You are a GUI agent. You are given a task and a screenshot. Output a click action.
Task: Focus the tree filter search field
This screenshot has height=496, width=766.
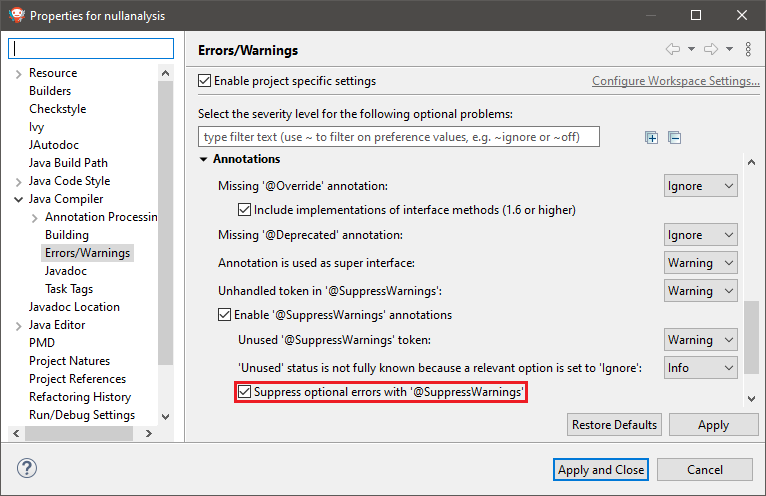click(91, 48)
